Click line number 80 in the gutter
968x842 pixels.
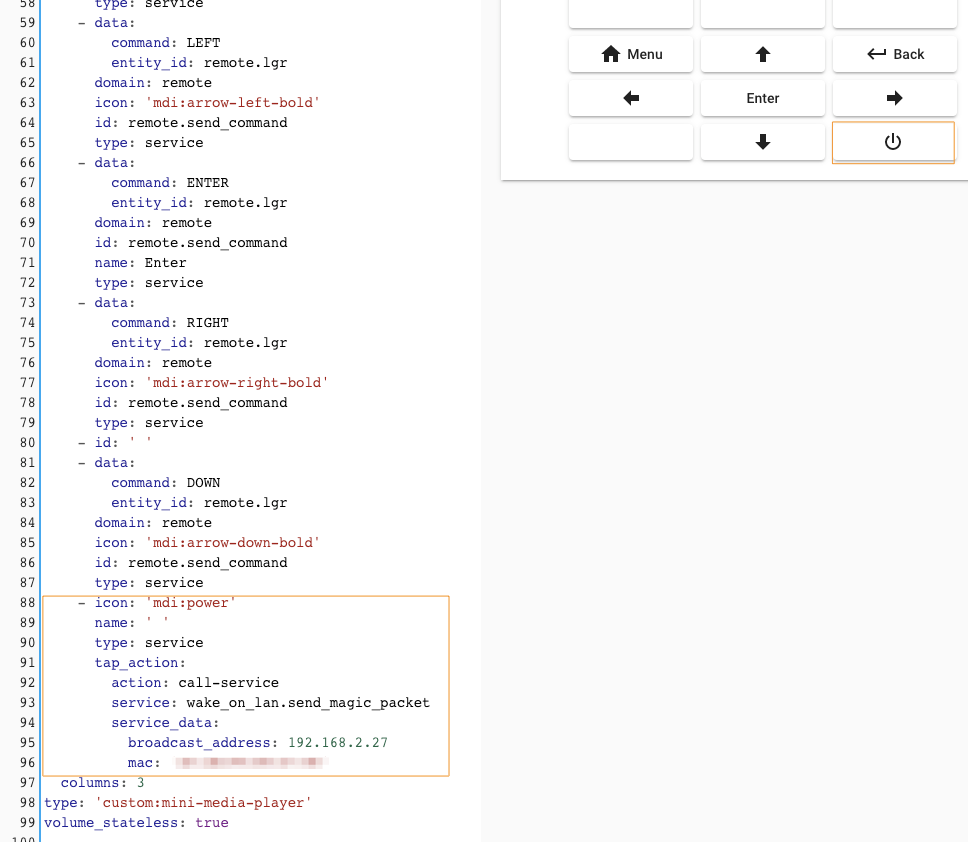27,443
